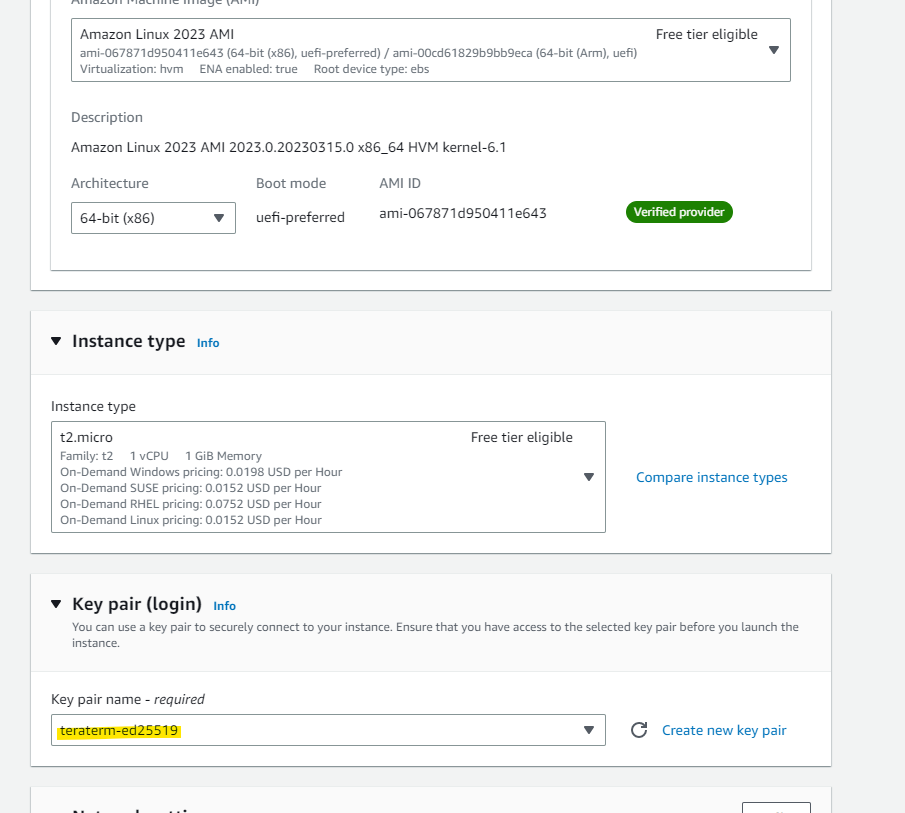
Task: Open Info beside Instance type heading
Action: click(207, 343)
